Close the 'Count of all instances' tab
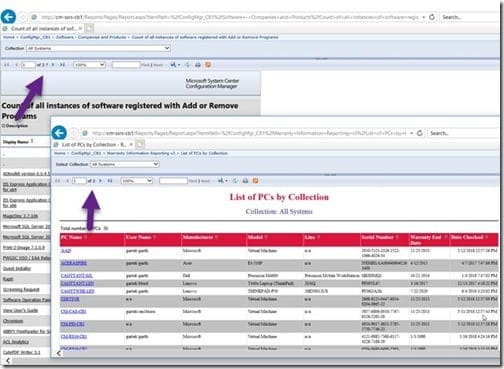Viewport: 504px width, 369px height. (x=80, y=29)
